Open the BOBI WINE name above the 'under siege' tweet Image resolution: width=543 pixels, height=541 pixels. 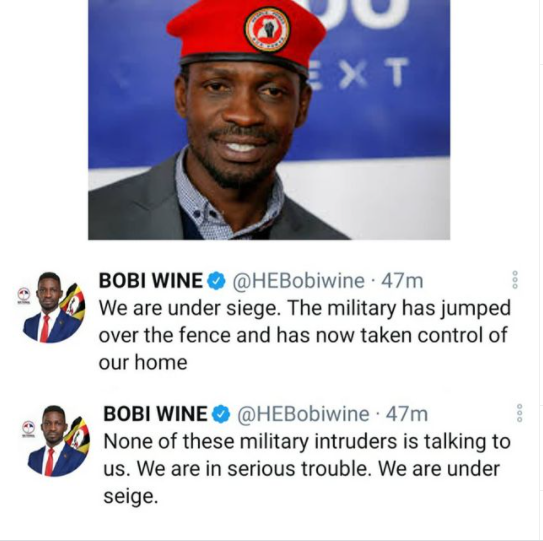point(151,281)
